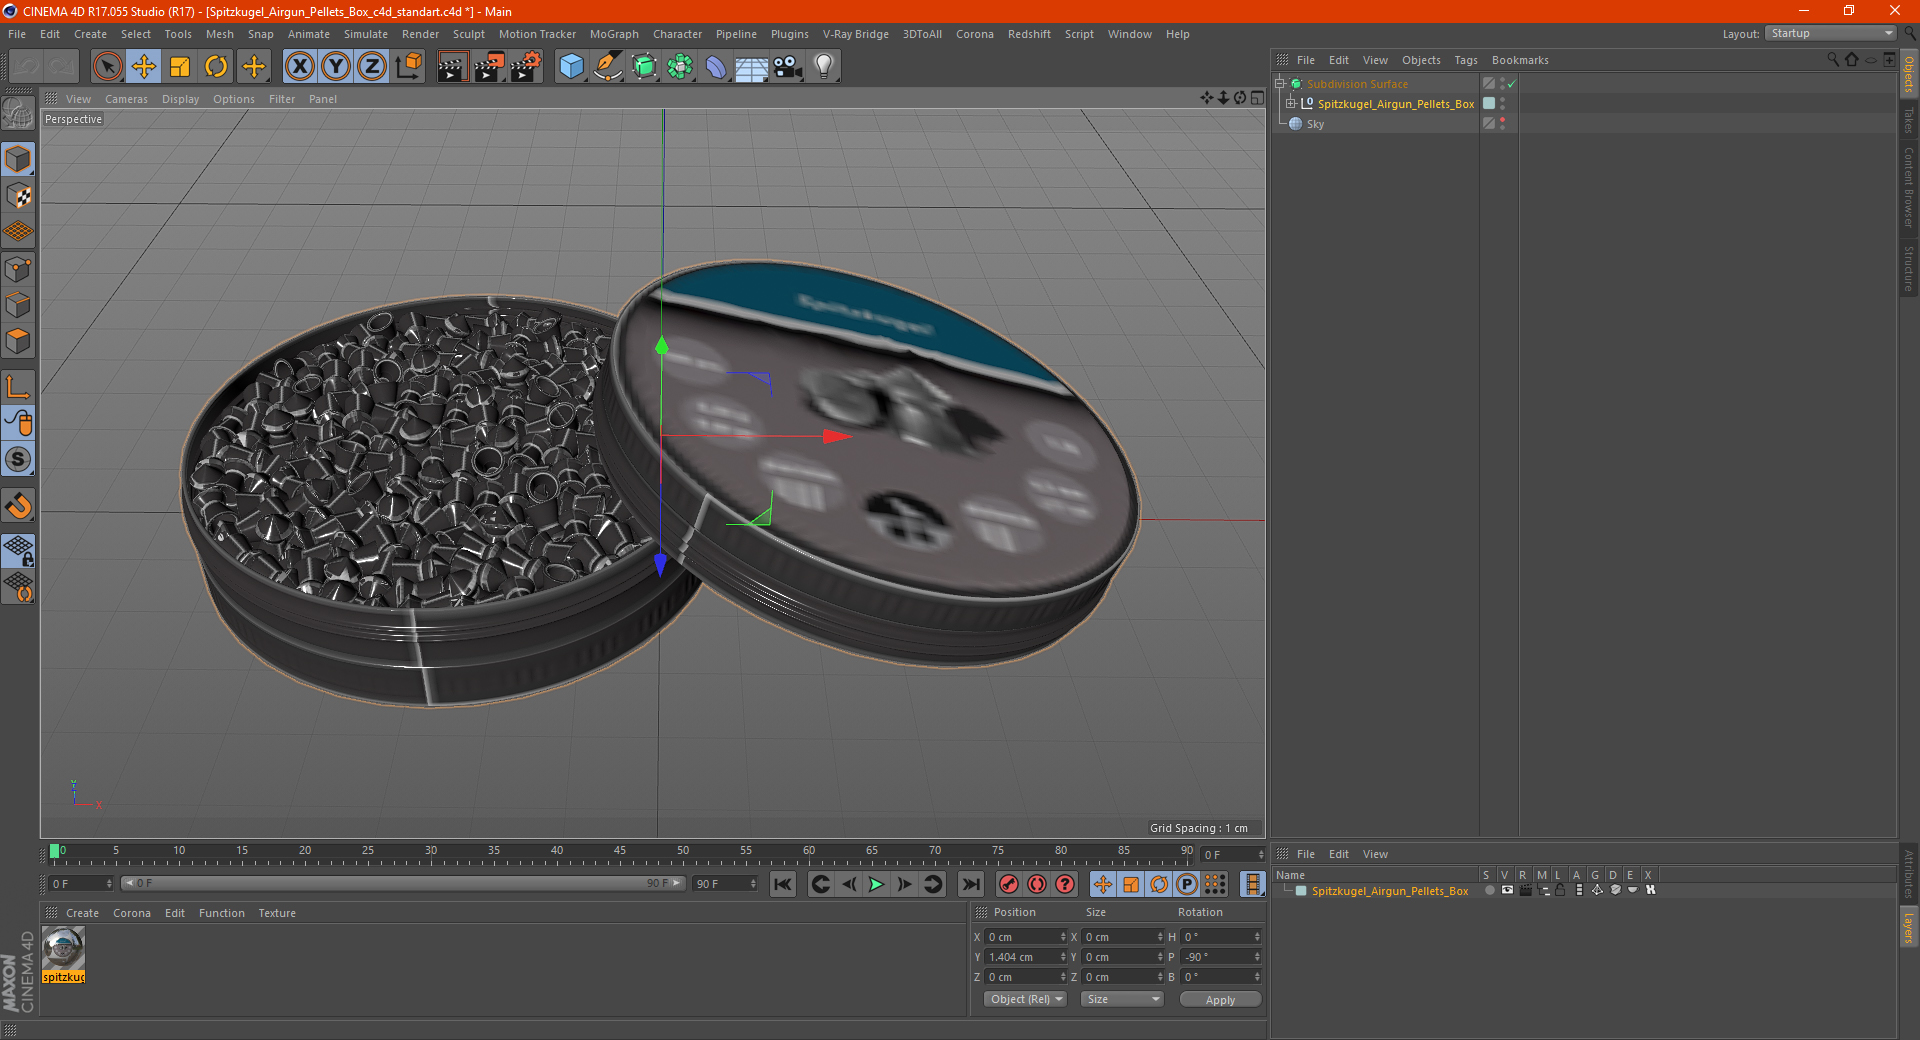The height and width of the screenshot is (1040, 1920).
Task: Render the active view
Action: coord(452,67)
